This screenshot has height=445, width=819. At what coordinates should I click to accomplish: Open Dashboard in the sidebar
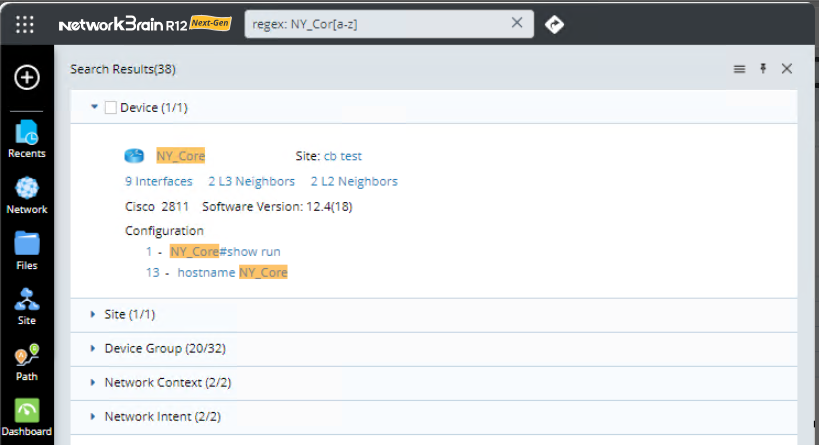(x=27, y=418)
